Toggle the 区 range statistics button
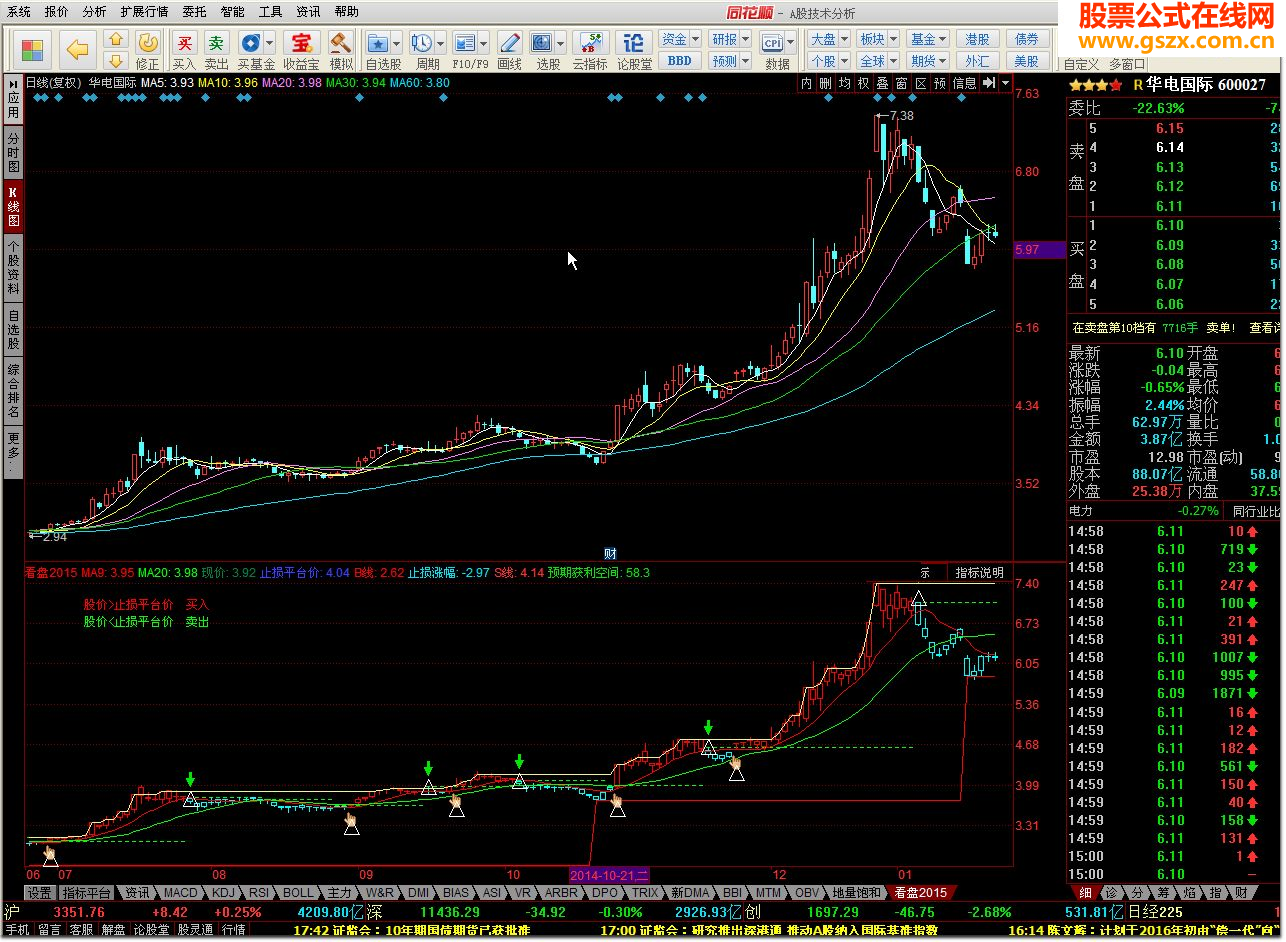 pos(920,84)
